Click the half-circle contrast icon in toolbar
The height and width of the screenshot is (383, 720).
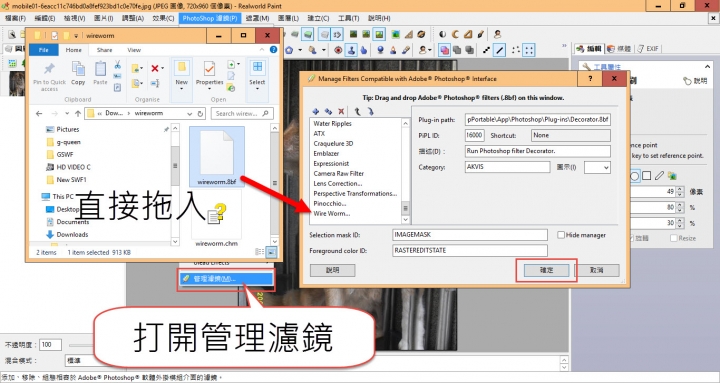[x=443, y=34]
